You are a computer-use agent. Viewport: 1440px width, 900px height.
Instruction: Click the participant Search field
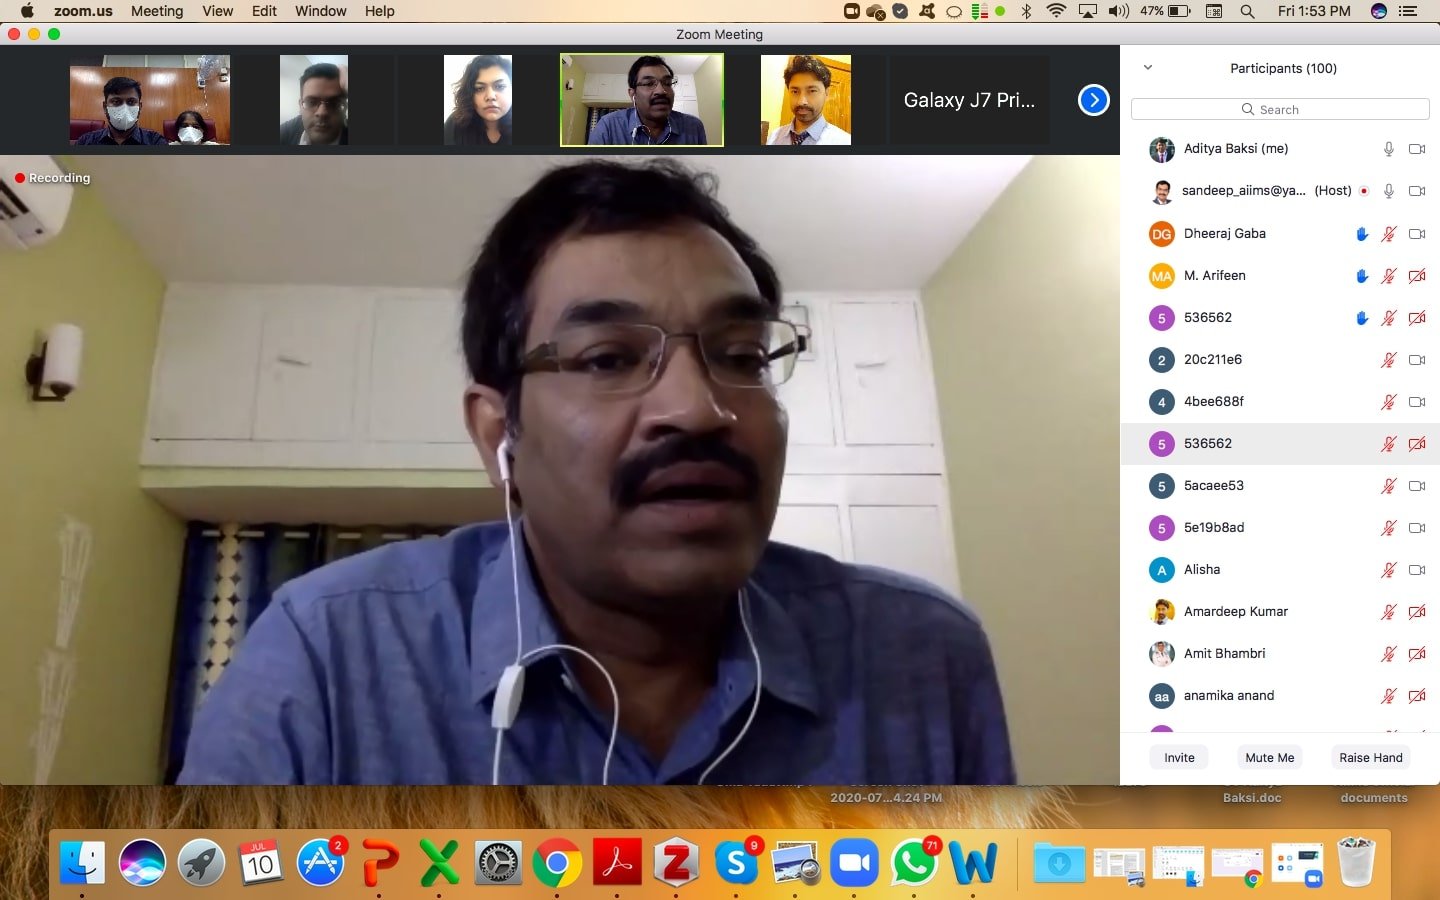(x=1280, y=109)
